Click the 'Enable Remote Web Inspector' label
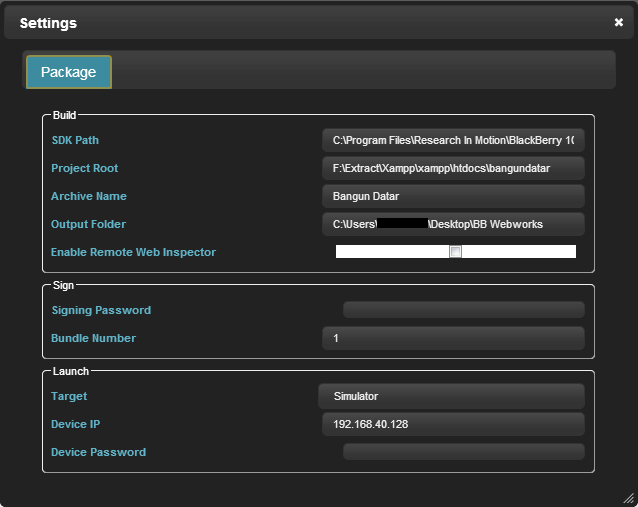 pos(133,252)
